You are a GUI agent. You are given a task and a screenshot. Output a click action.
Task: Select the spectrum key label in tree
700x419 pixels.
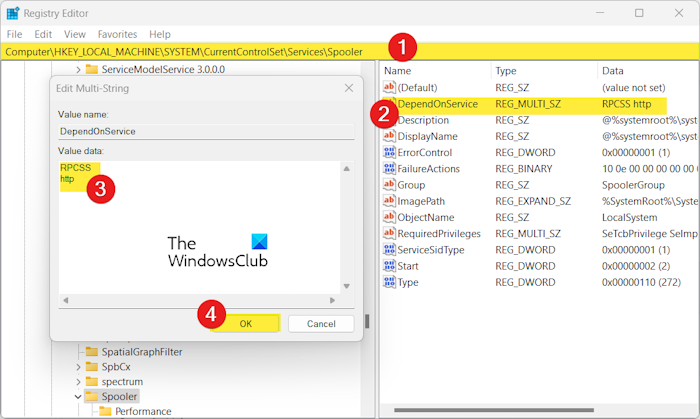tap(122, 382)
